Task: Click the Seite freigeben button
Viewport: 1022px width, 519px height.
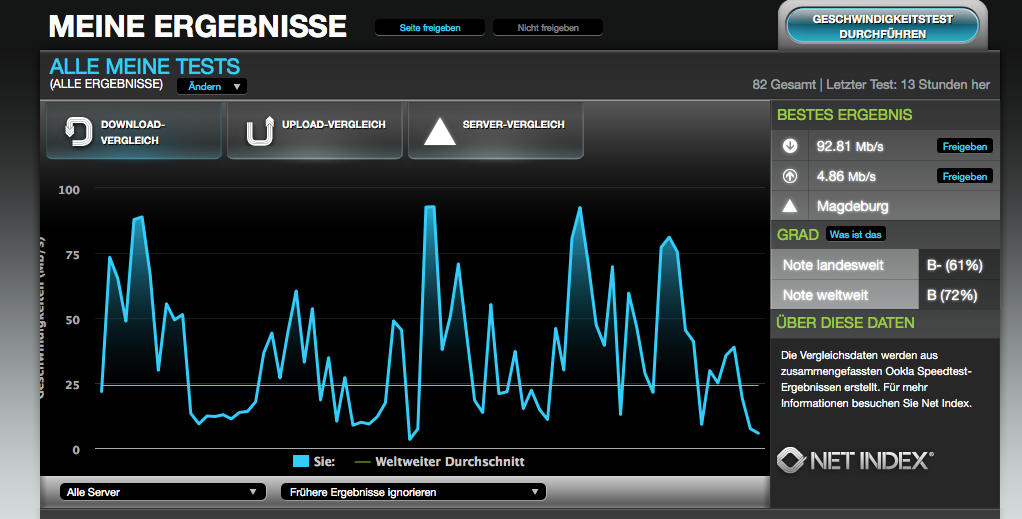Action: 430,28
